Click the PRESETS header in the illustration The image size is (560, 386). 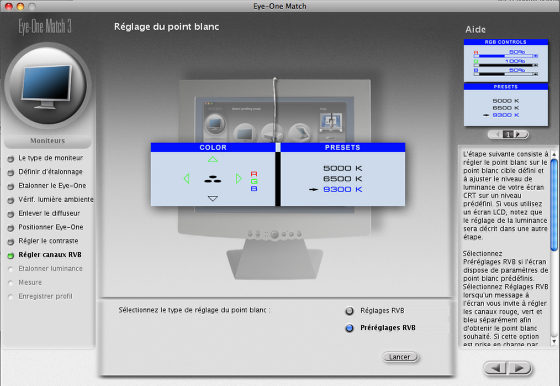(343, 147)
